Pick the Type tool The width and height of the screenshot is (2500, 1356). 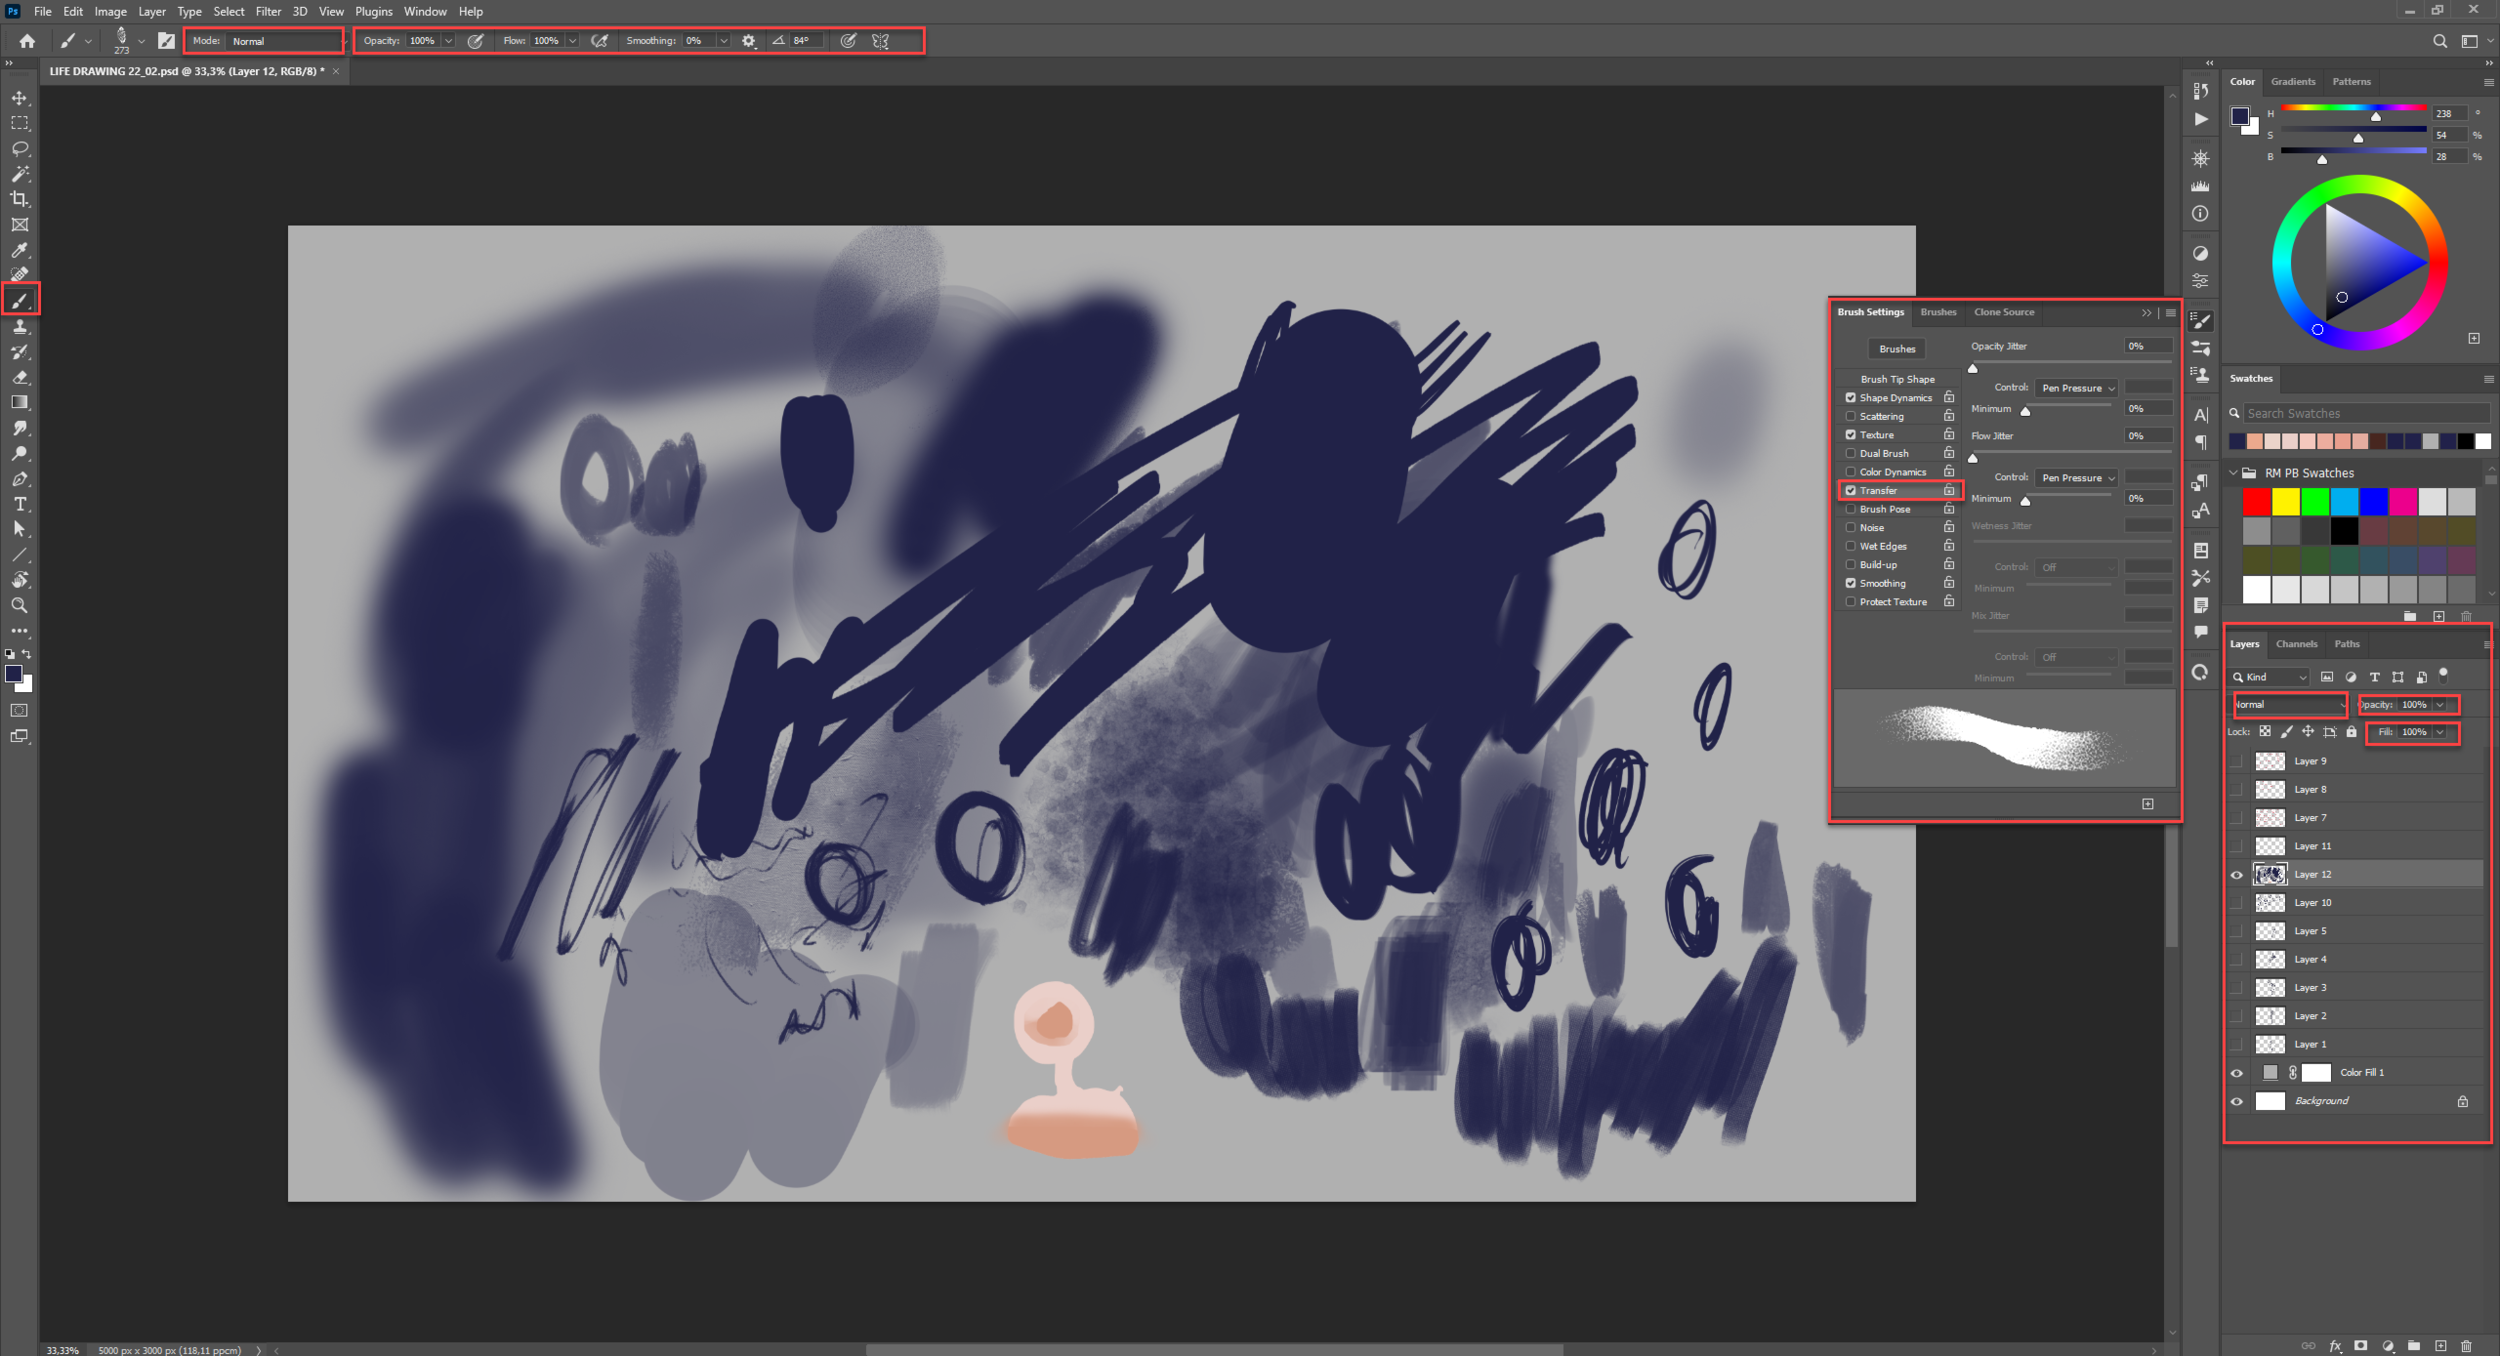20,504
